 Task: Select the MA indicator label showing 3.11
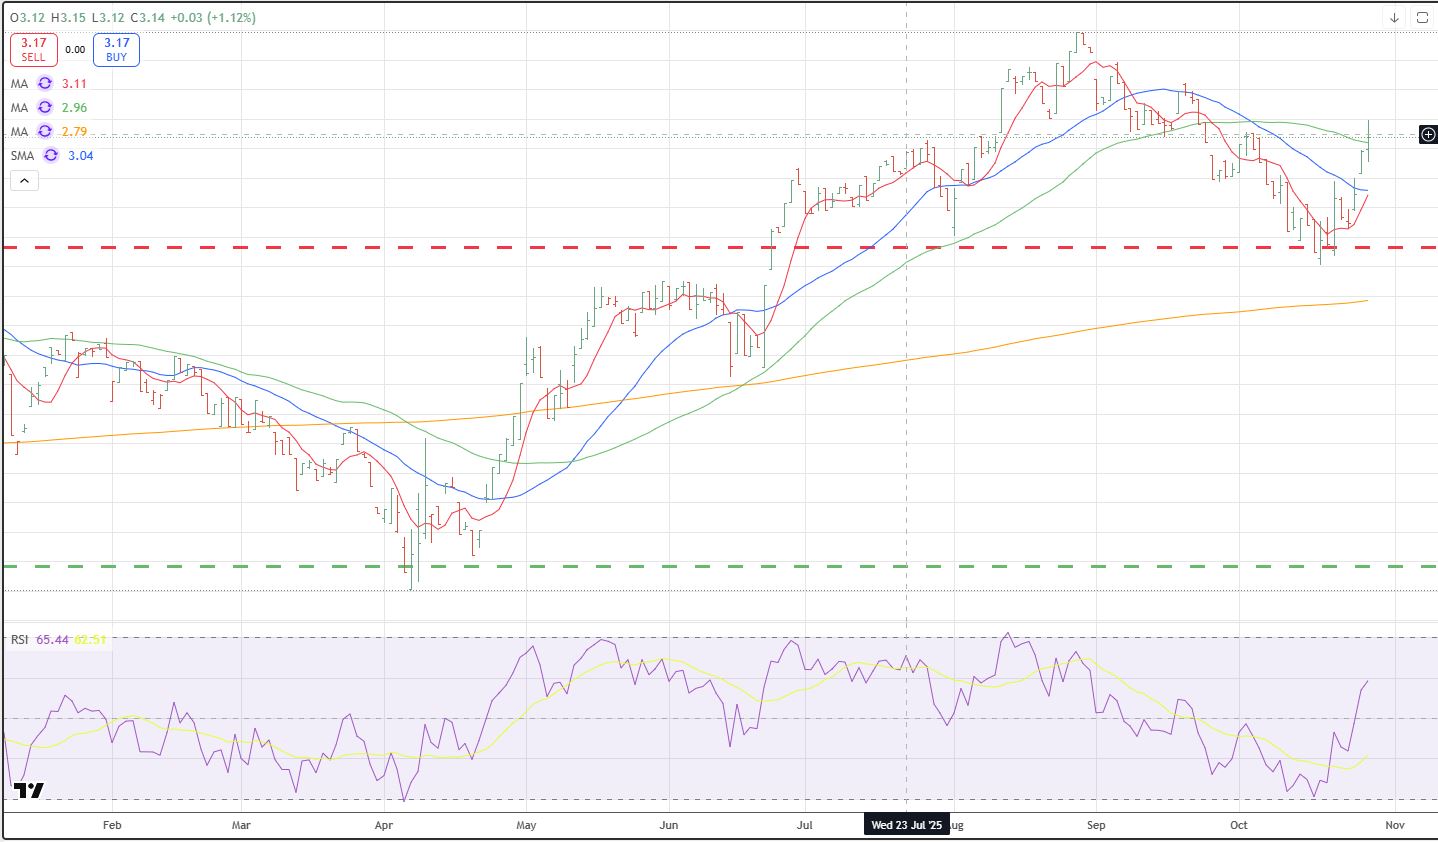tap(20, 84)
